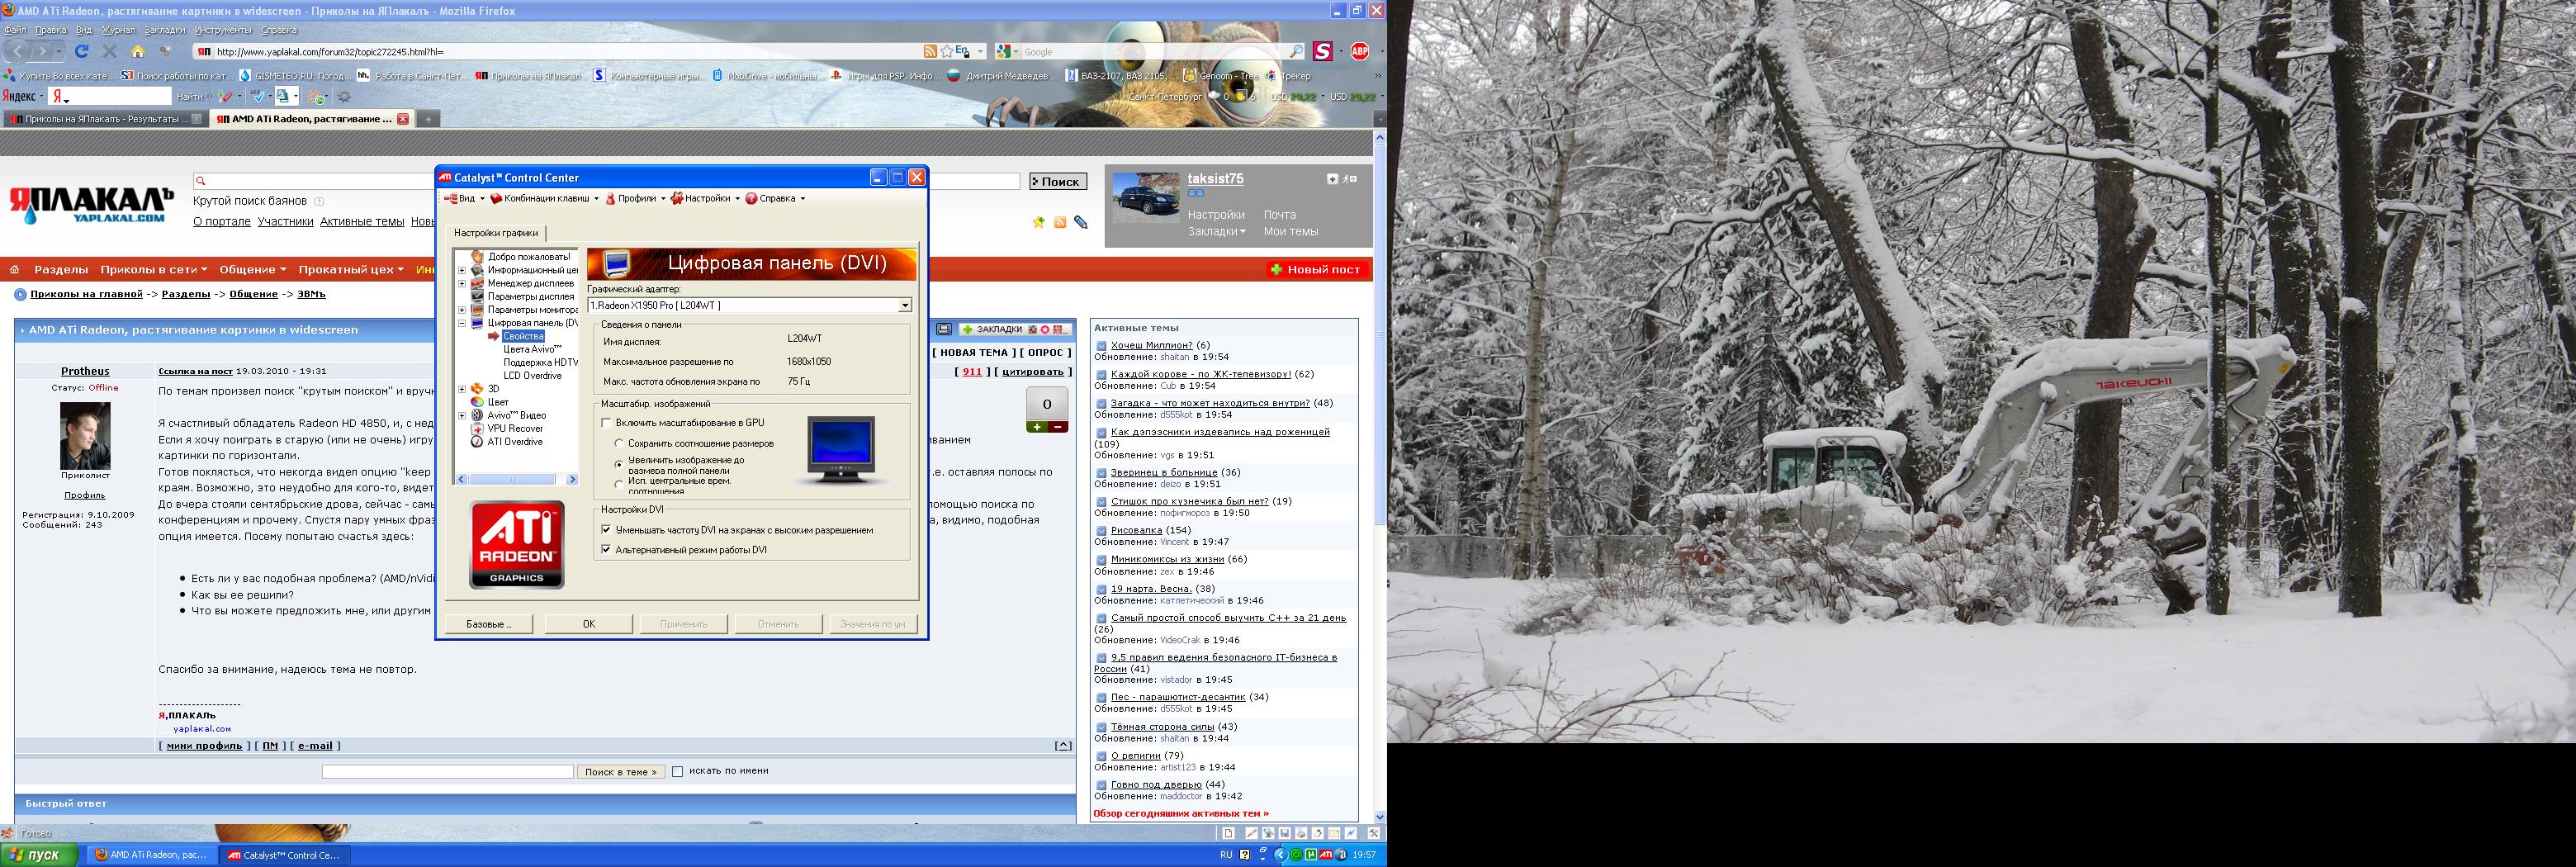The height and width of the screenshot is (867, 2576).
Task: Click the red 'Новый пост' button
Action: (x=1316, y=270)
